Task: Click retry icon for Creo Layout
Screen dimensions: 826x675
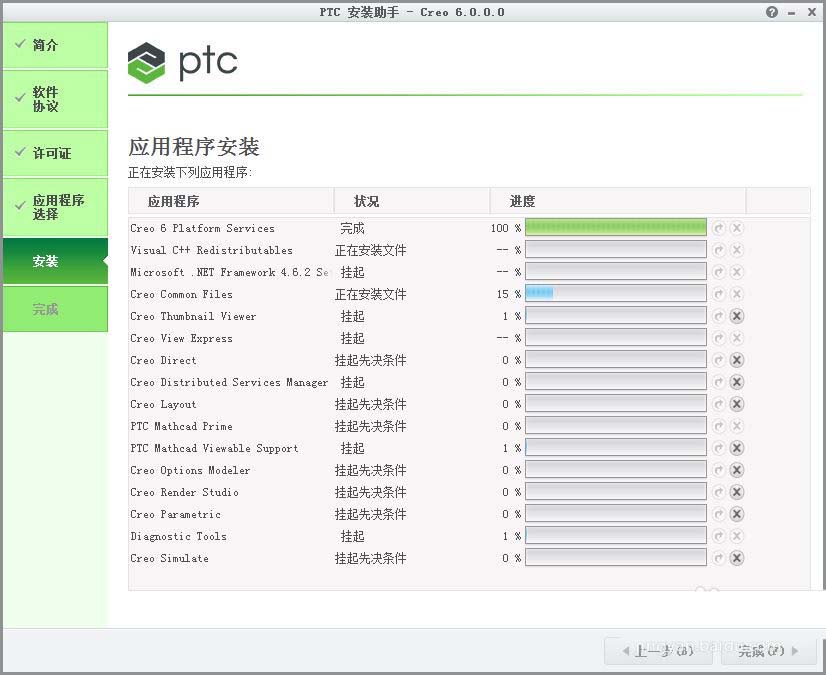Action: (x=719, y=404)
